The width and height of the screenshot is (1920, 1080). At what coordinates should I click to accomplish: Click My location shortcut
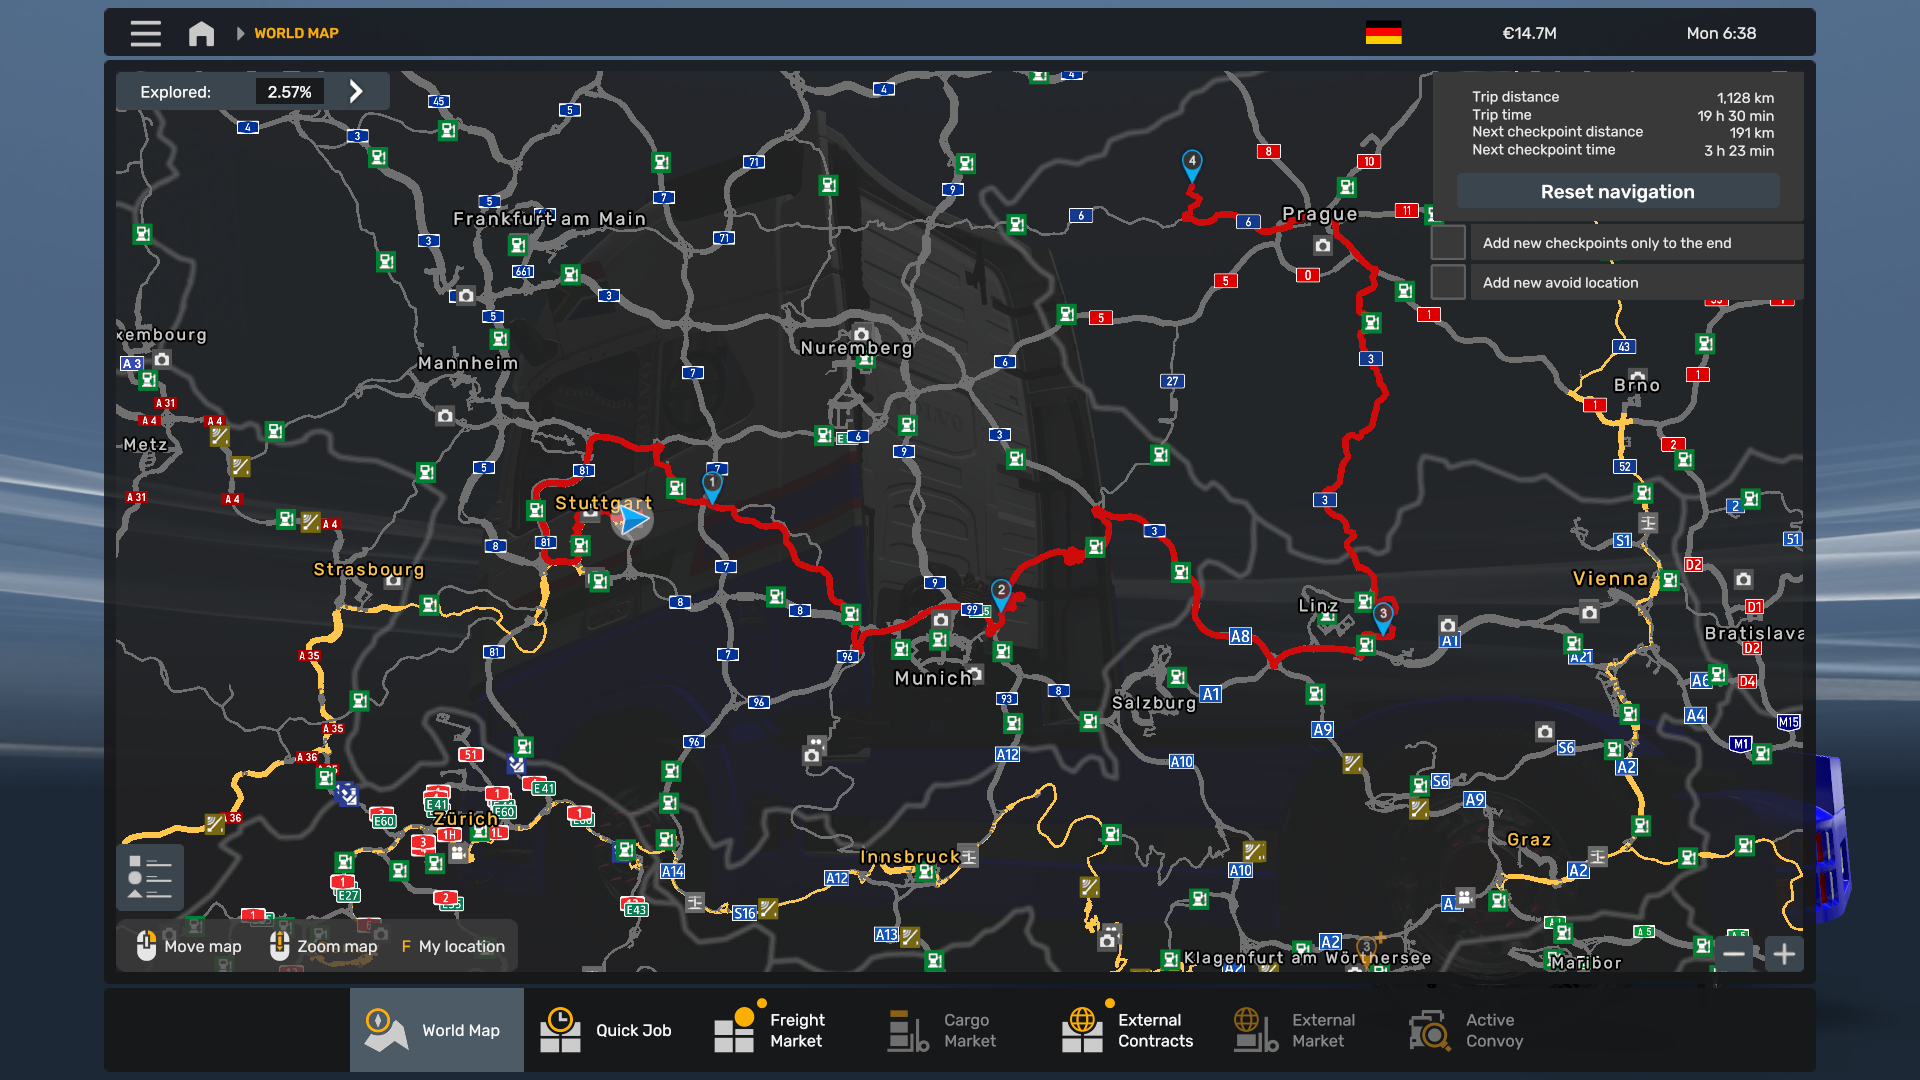tap(453, 946)
